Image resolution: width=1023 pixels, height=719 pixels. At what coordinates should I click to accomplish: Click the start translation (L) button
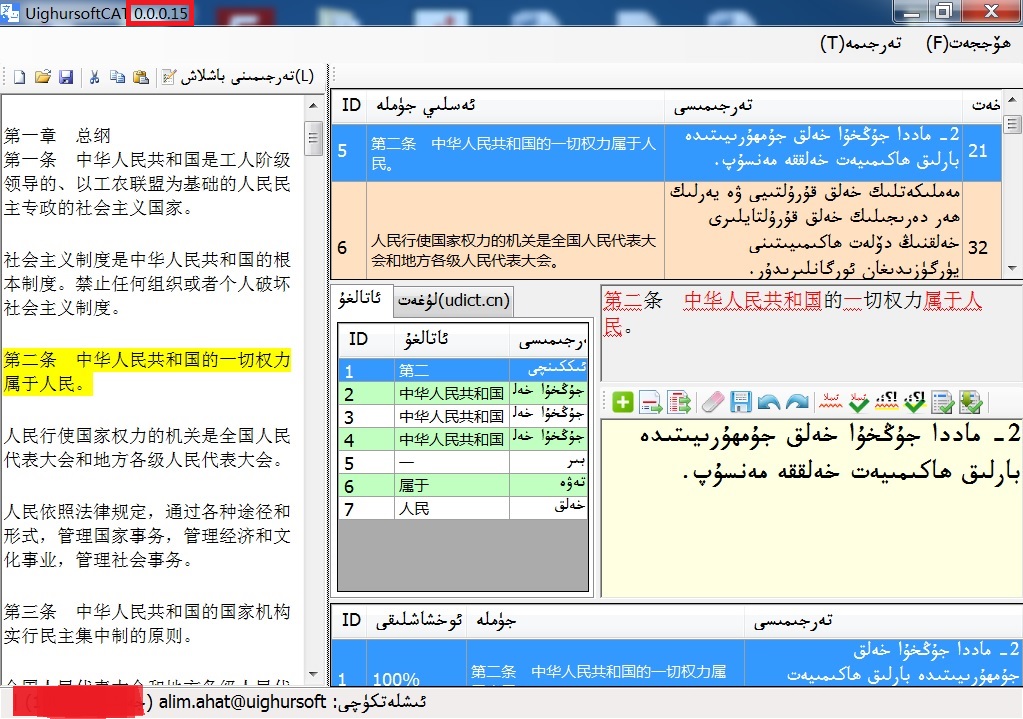pos(237,77)
